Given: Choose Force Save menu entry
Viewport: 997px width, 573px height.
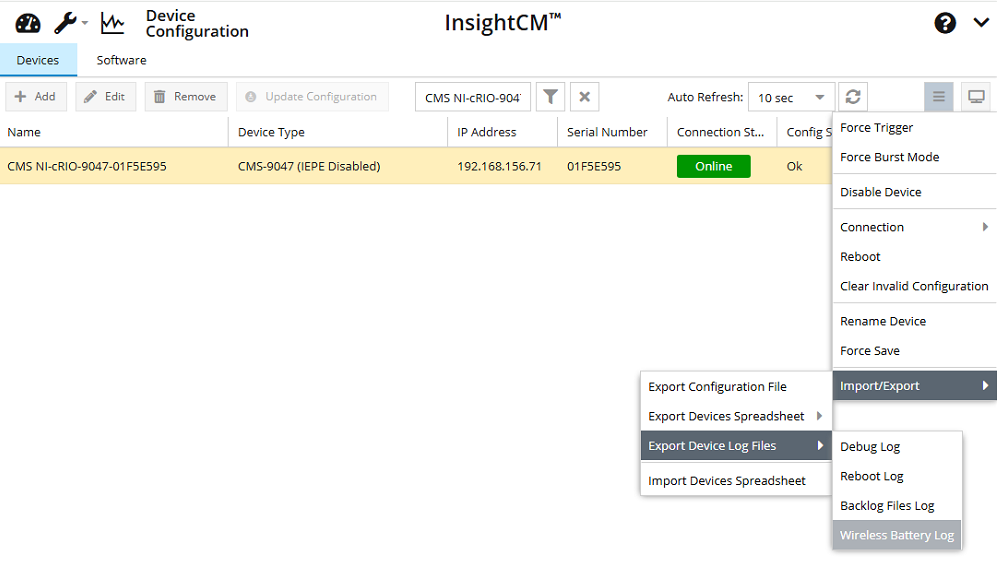Looking at the screenshot, I should pyautogui.click(x=914, y=350).
